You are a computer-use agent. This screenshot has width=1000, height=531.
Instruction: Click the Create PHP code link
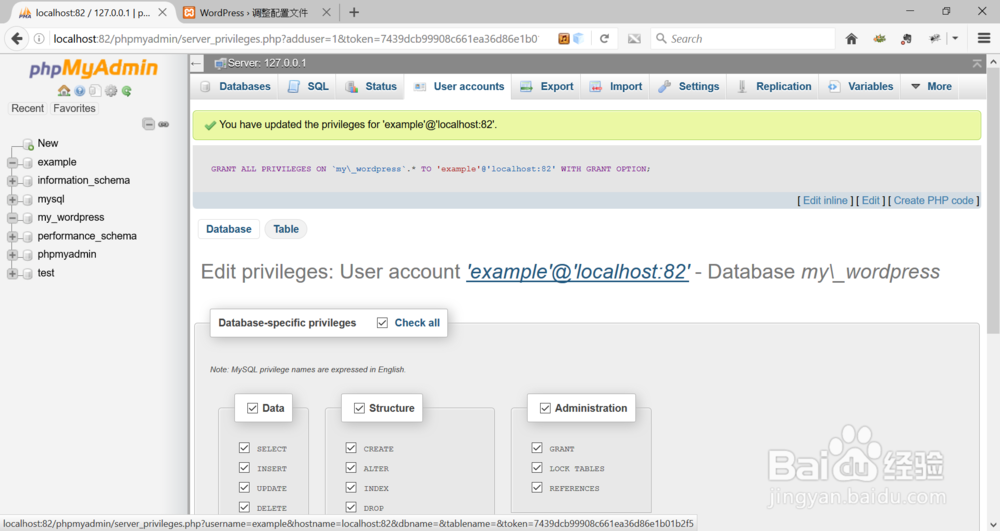click(x=933, y=200)
